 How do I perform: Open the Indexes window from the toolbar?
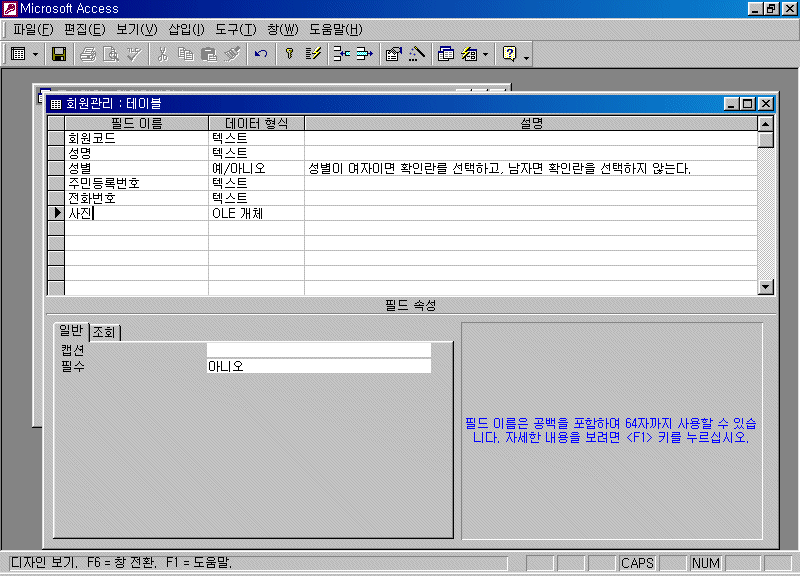click(313, 54)
